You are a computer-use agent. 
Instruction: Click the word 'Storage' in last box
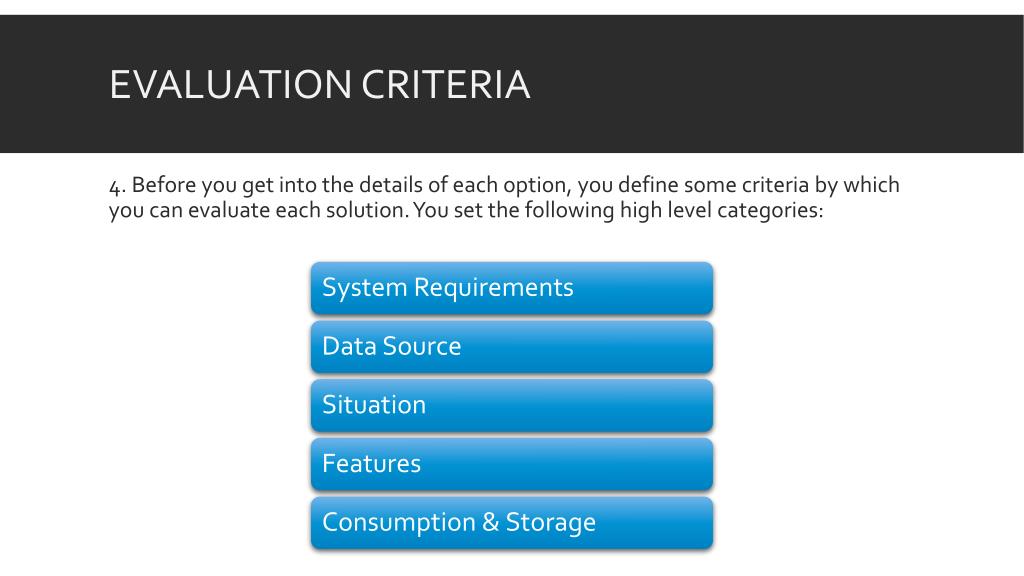(551, 523)
